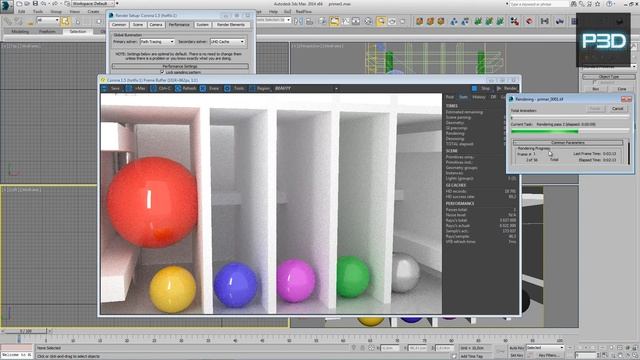Image resolution: width=640 pixels, height=360 pixels.
Task: Click the first green plant toolbar icon
Action: click(x=478, y=21)
